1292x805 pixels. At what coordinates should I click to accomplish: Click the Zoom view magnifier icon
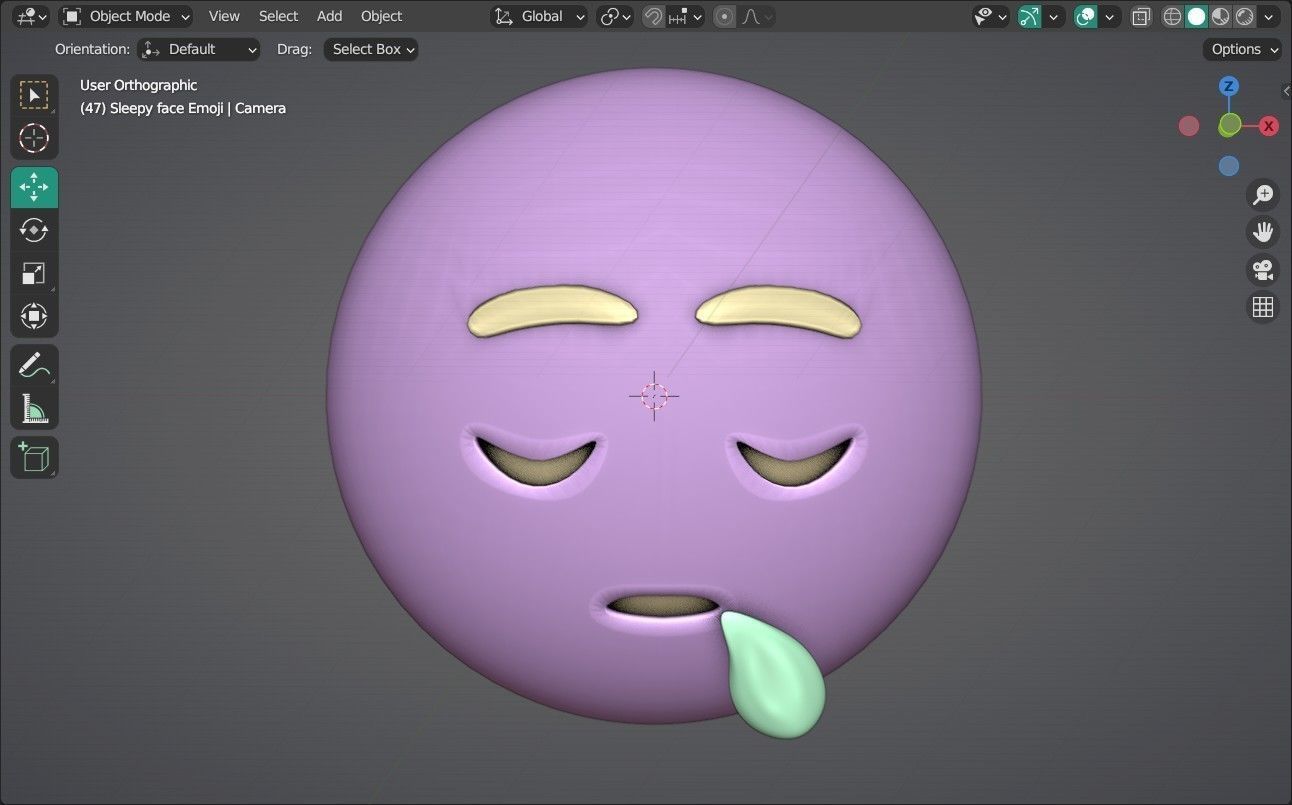coord(1263,194)
